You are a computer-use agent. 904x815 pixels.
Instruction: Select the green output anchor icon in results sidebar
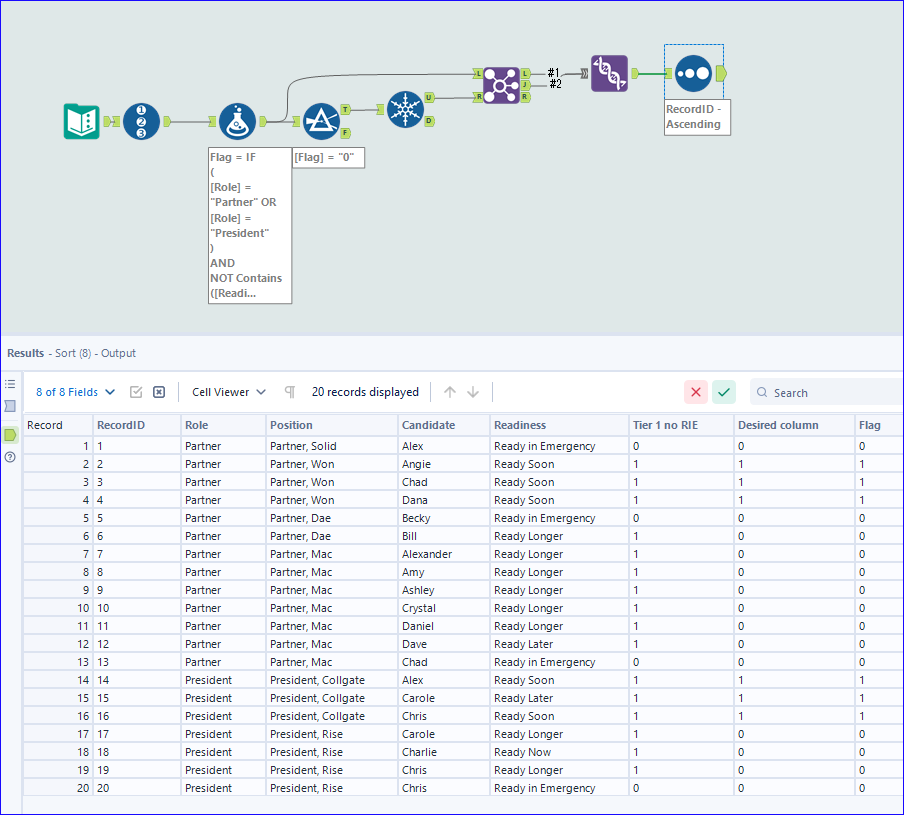(x=10, y=435)
